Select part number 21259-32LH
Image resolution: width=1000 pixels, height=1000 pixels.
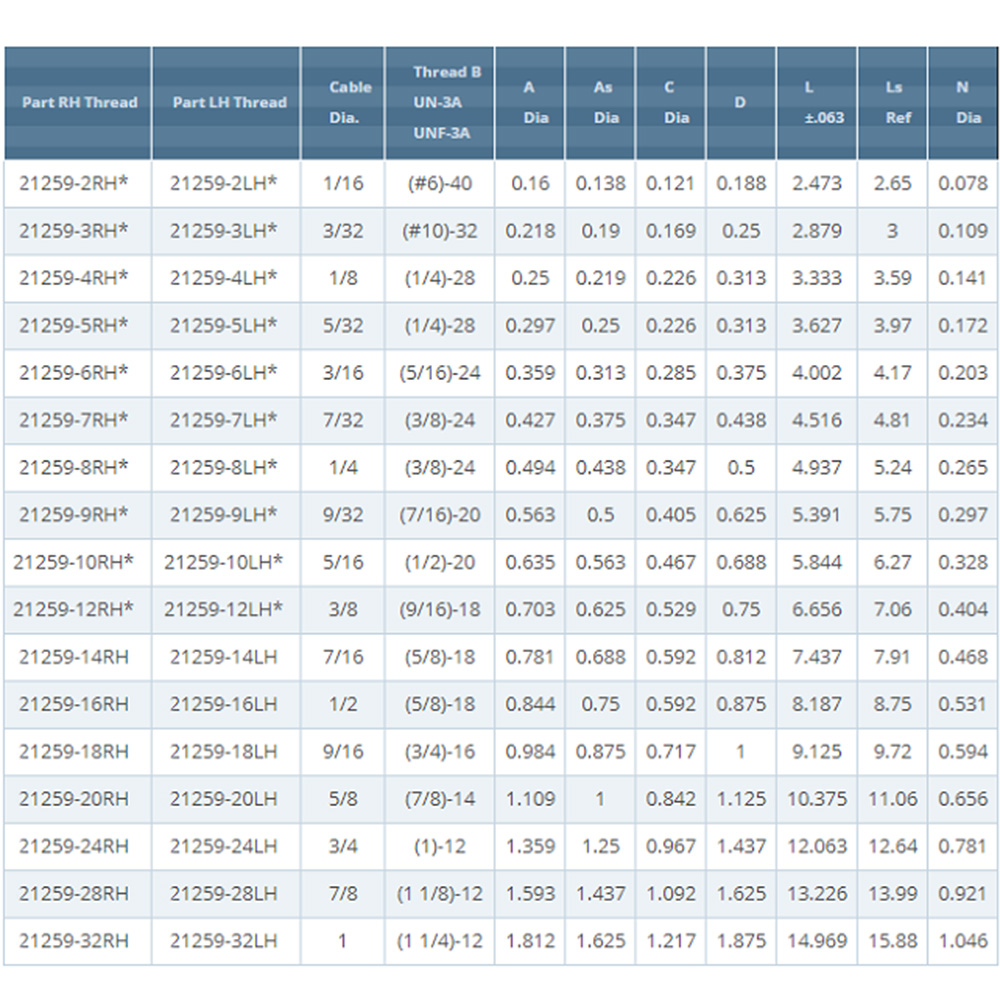tap(224, 941)
